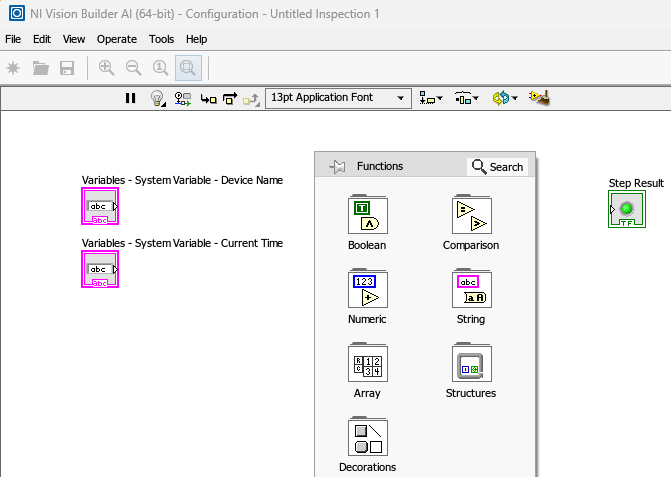Viewport: 671px width, 477px height.
Task: Open the Edit menu
Action: (x=42, y=39)
